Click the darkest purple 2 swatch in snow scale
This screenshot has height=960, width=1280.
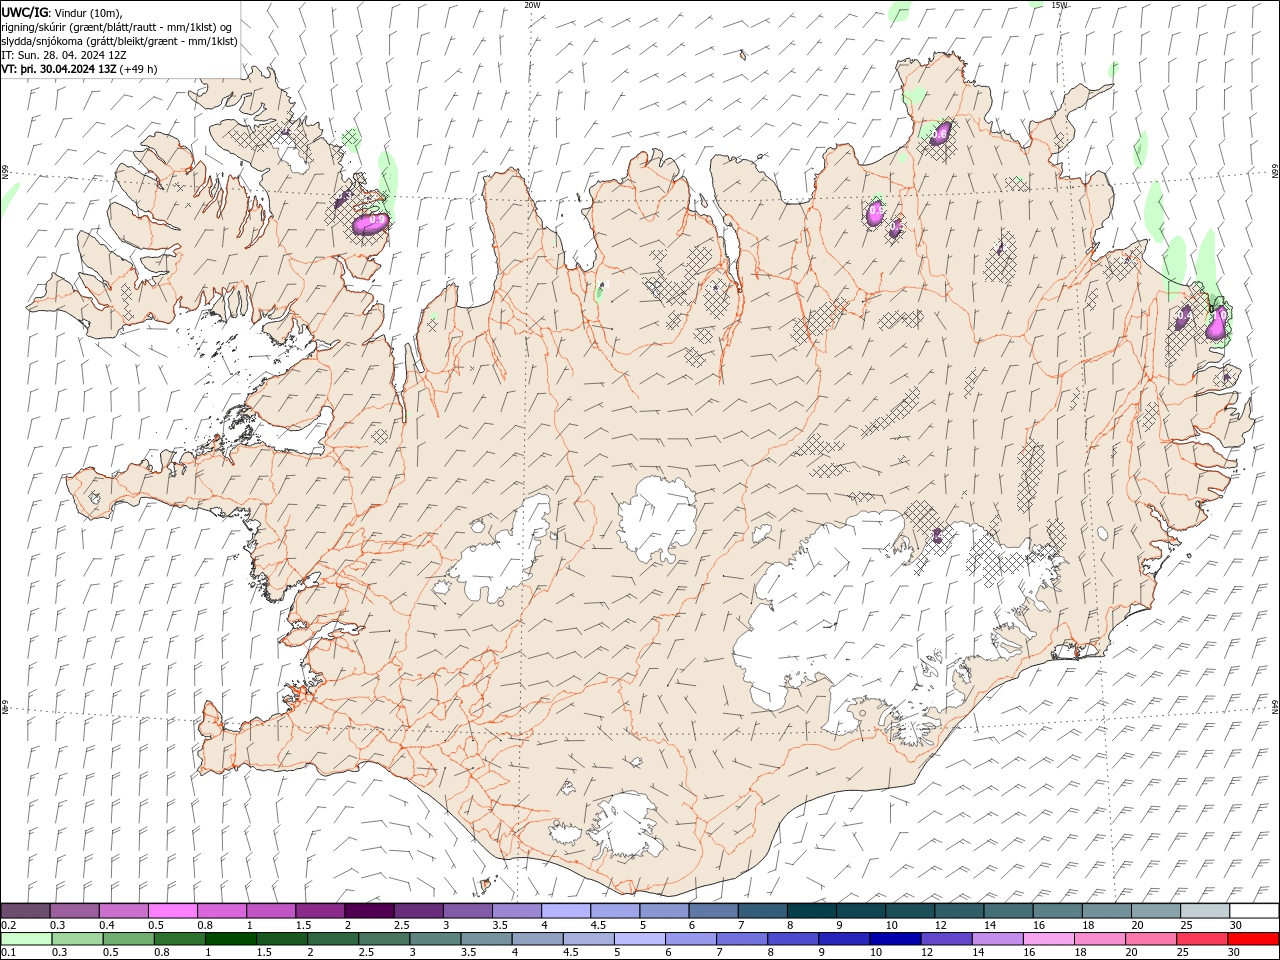pyautogui.click(x=368, y=911)
